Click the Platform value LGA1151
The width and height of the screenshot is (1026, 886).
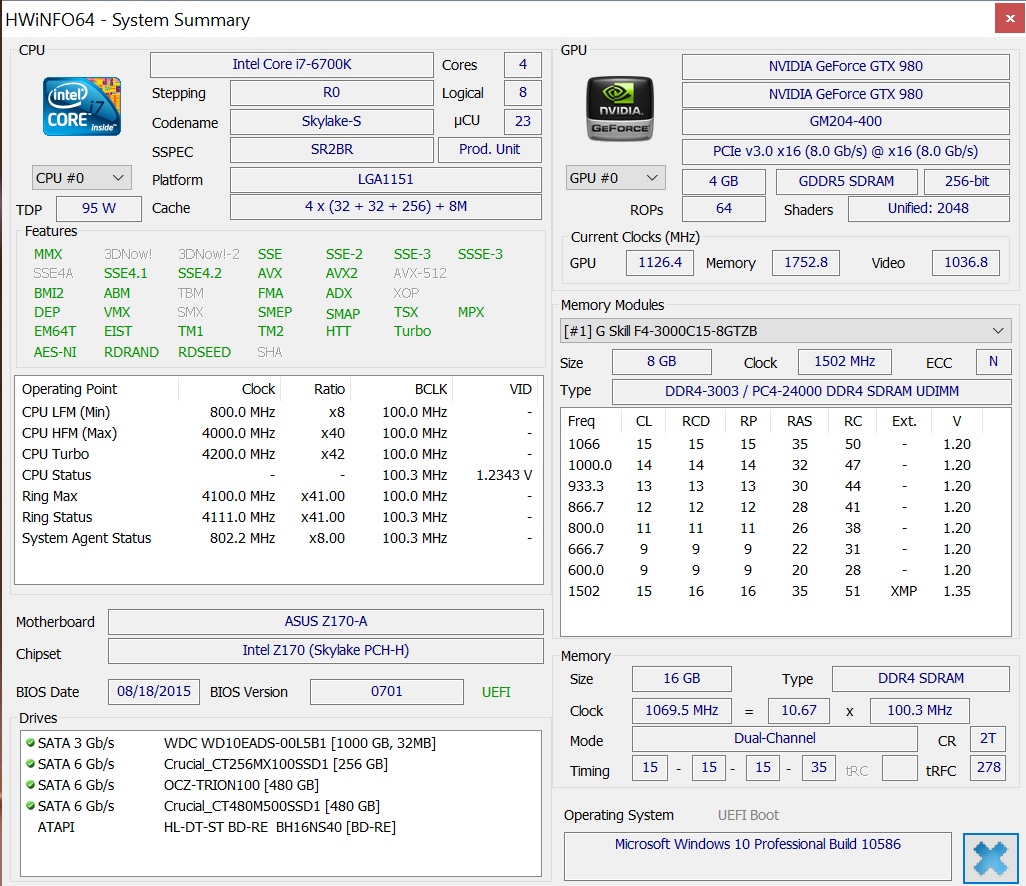[386, 180]
